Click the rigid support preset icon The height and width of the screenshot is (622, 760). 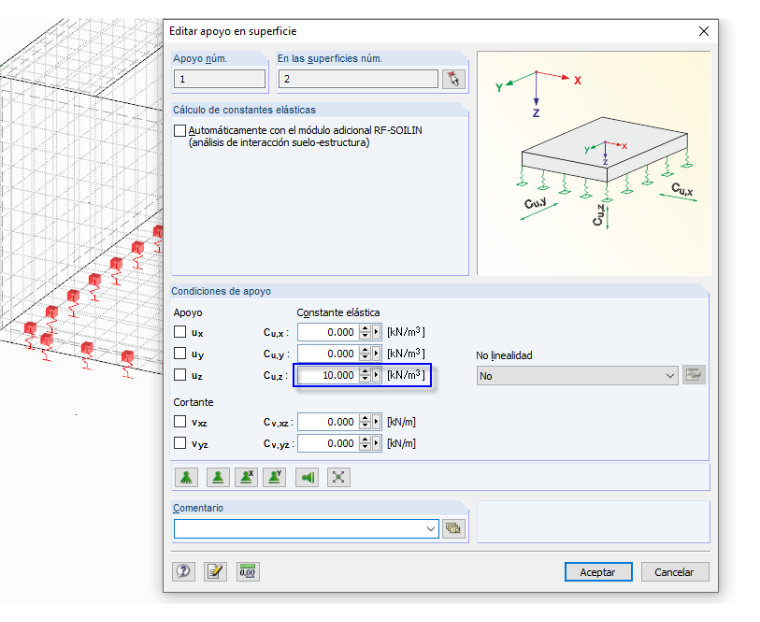tap(186, 478)
